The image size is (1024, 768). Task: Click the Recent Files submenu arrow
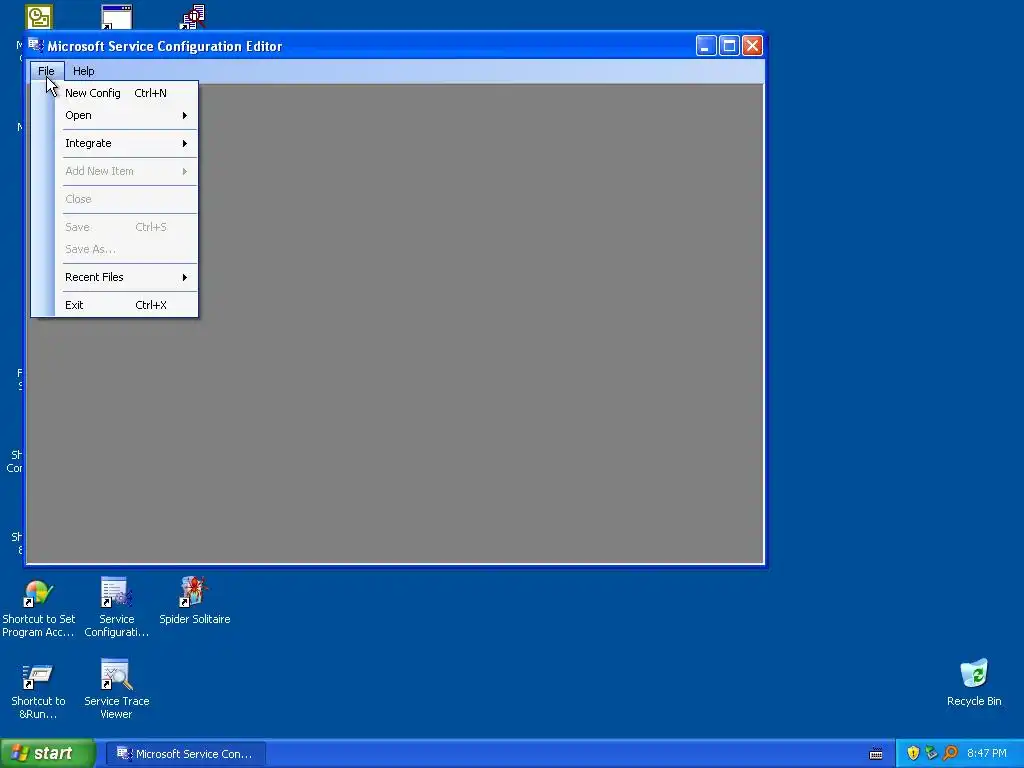pos(185,278)
